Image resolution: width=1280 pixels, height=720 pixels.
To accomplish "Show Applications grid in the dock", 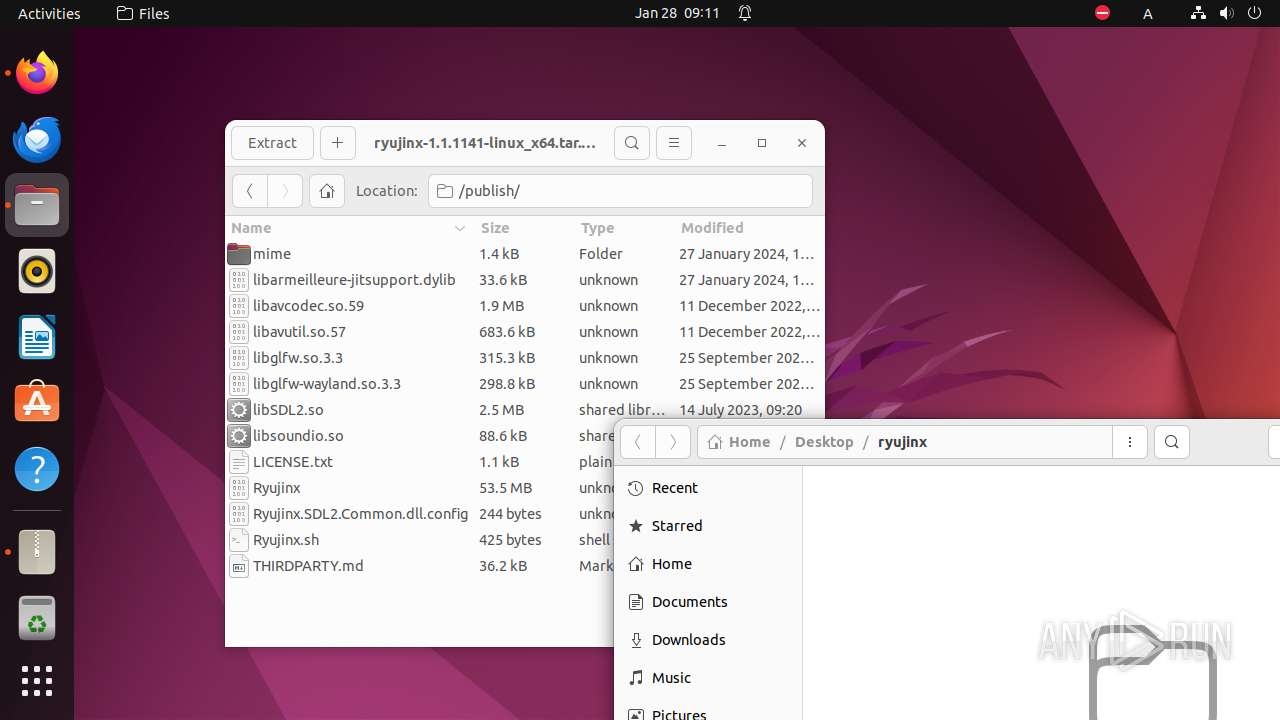I will pyautogui.click(x=37, y=681).
